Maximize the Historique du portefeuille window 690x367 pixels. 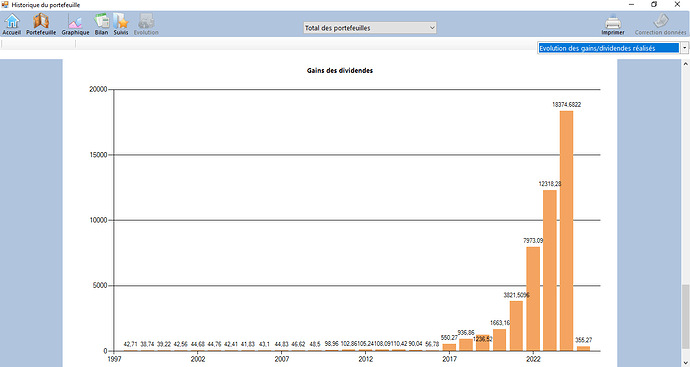[x=654, y=4]
